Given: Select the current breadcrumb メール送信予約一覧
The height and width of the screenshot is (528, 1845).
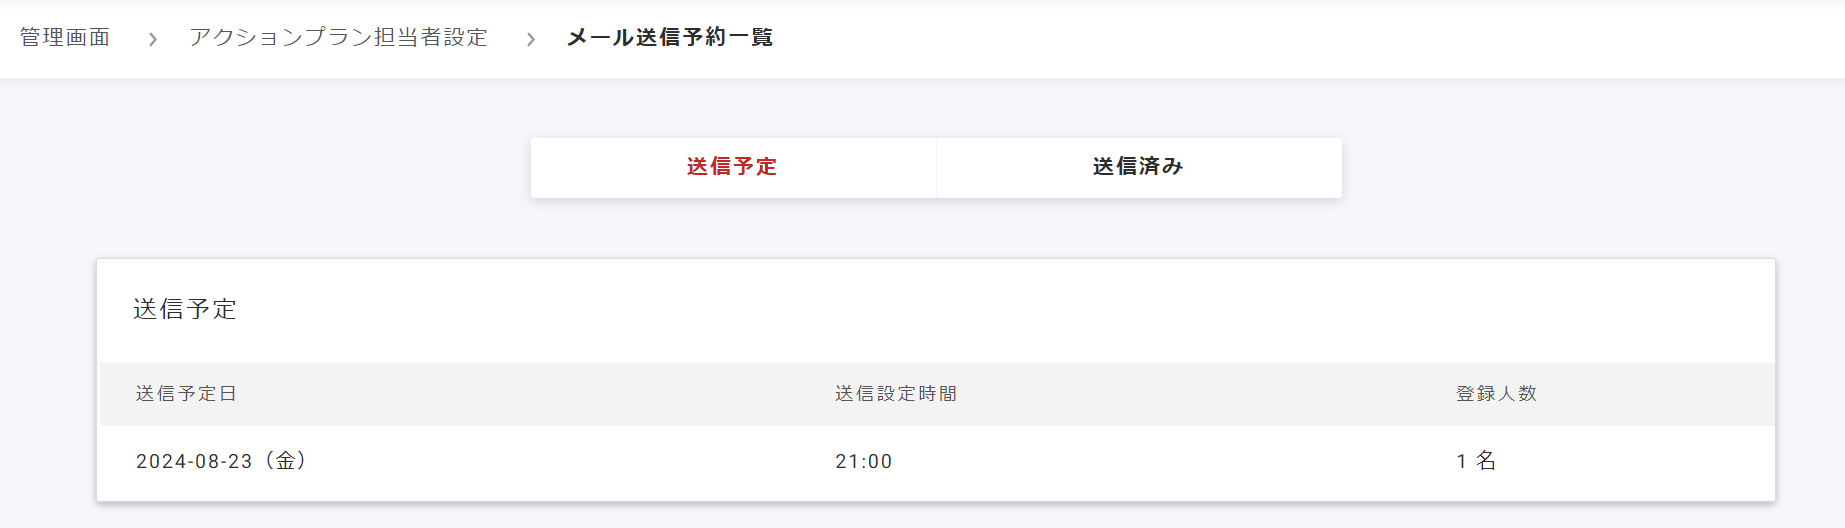Looking at the screenshot, I should click(x=669, y=38).
